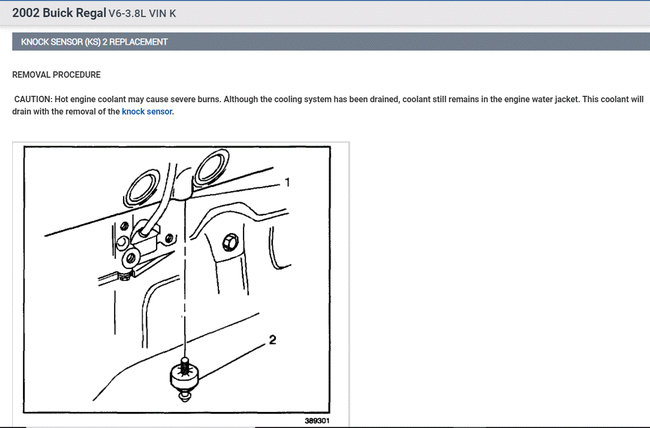Screen dimensions: 650x428
Task: Select the 2002 Buick Regal vehicle title
Action: [59, 13]
